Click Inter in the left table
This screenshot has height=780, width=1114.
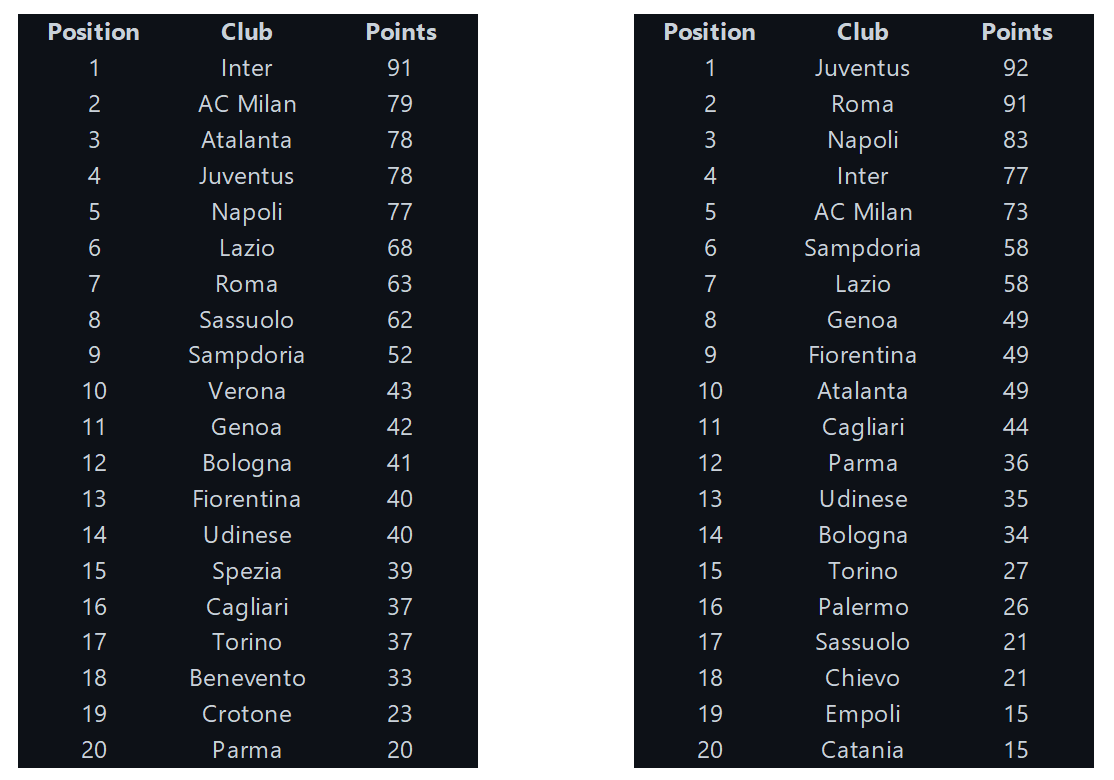(247, 68)
